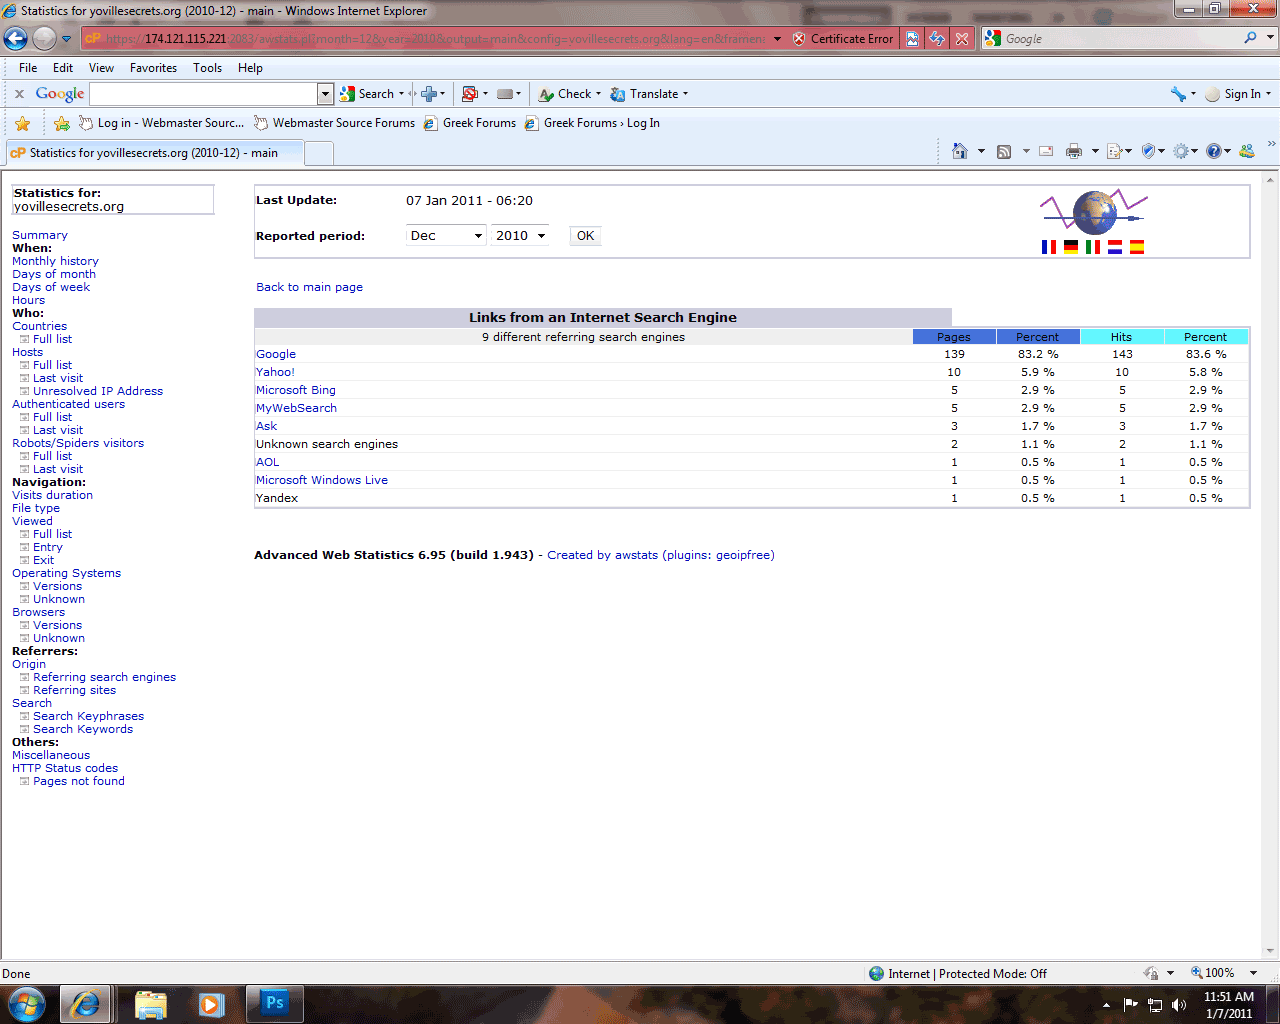Go to the Home page icon in command bar
1280x1024 pixels.
click(x=960, y=151)
